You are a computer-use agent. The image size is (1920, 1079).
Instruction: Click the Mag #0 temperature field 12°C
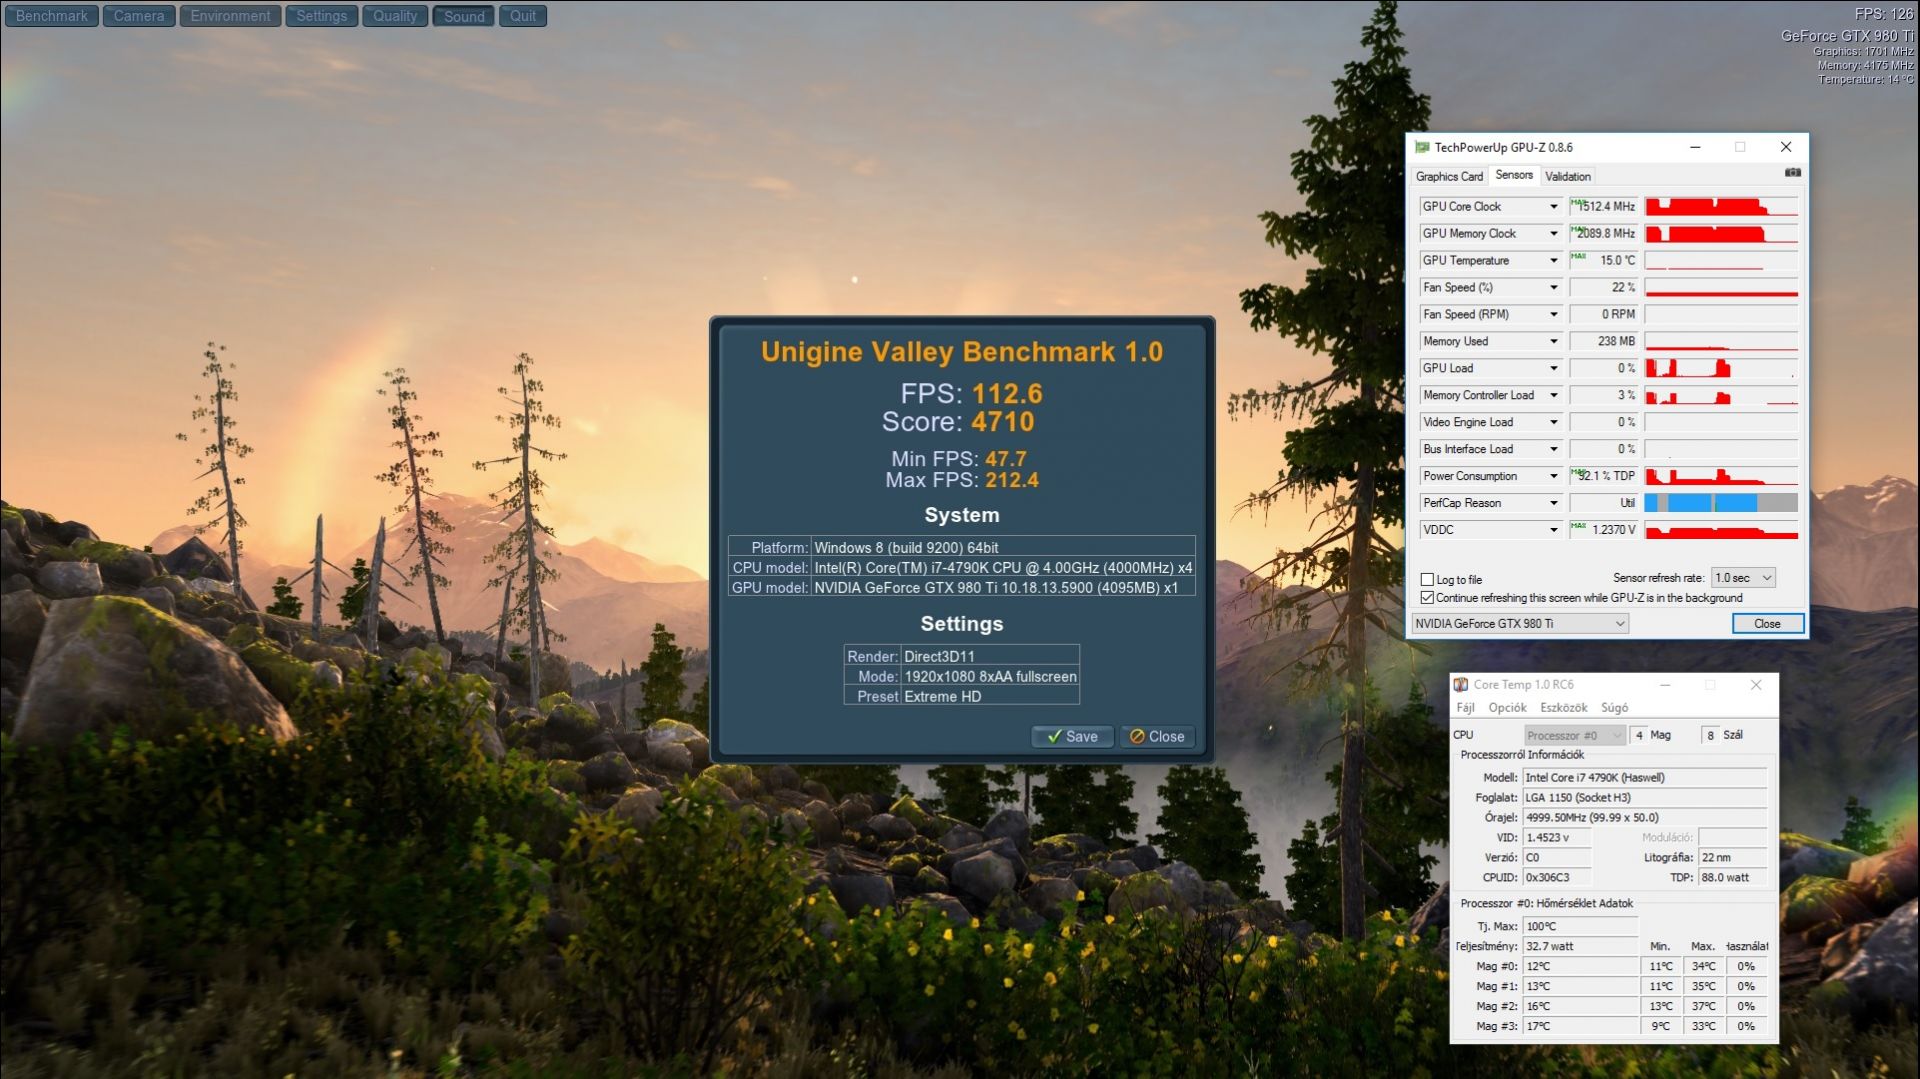[x=1580, y=967]
